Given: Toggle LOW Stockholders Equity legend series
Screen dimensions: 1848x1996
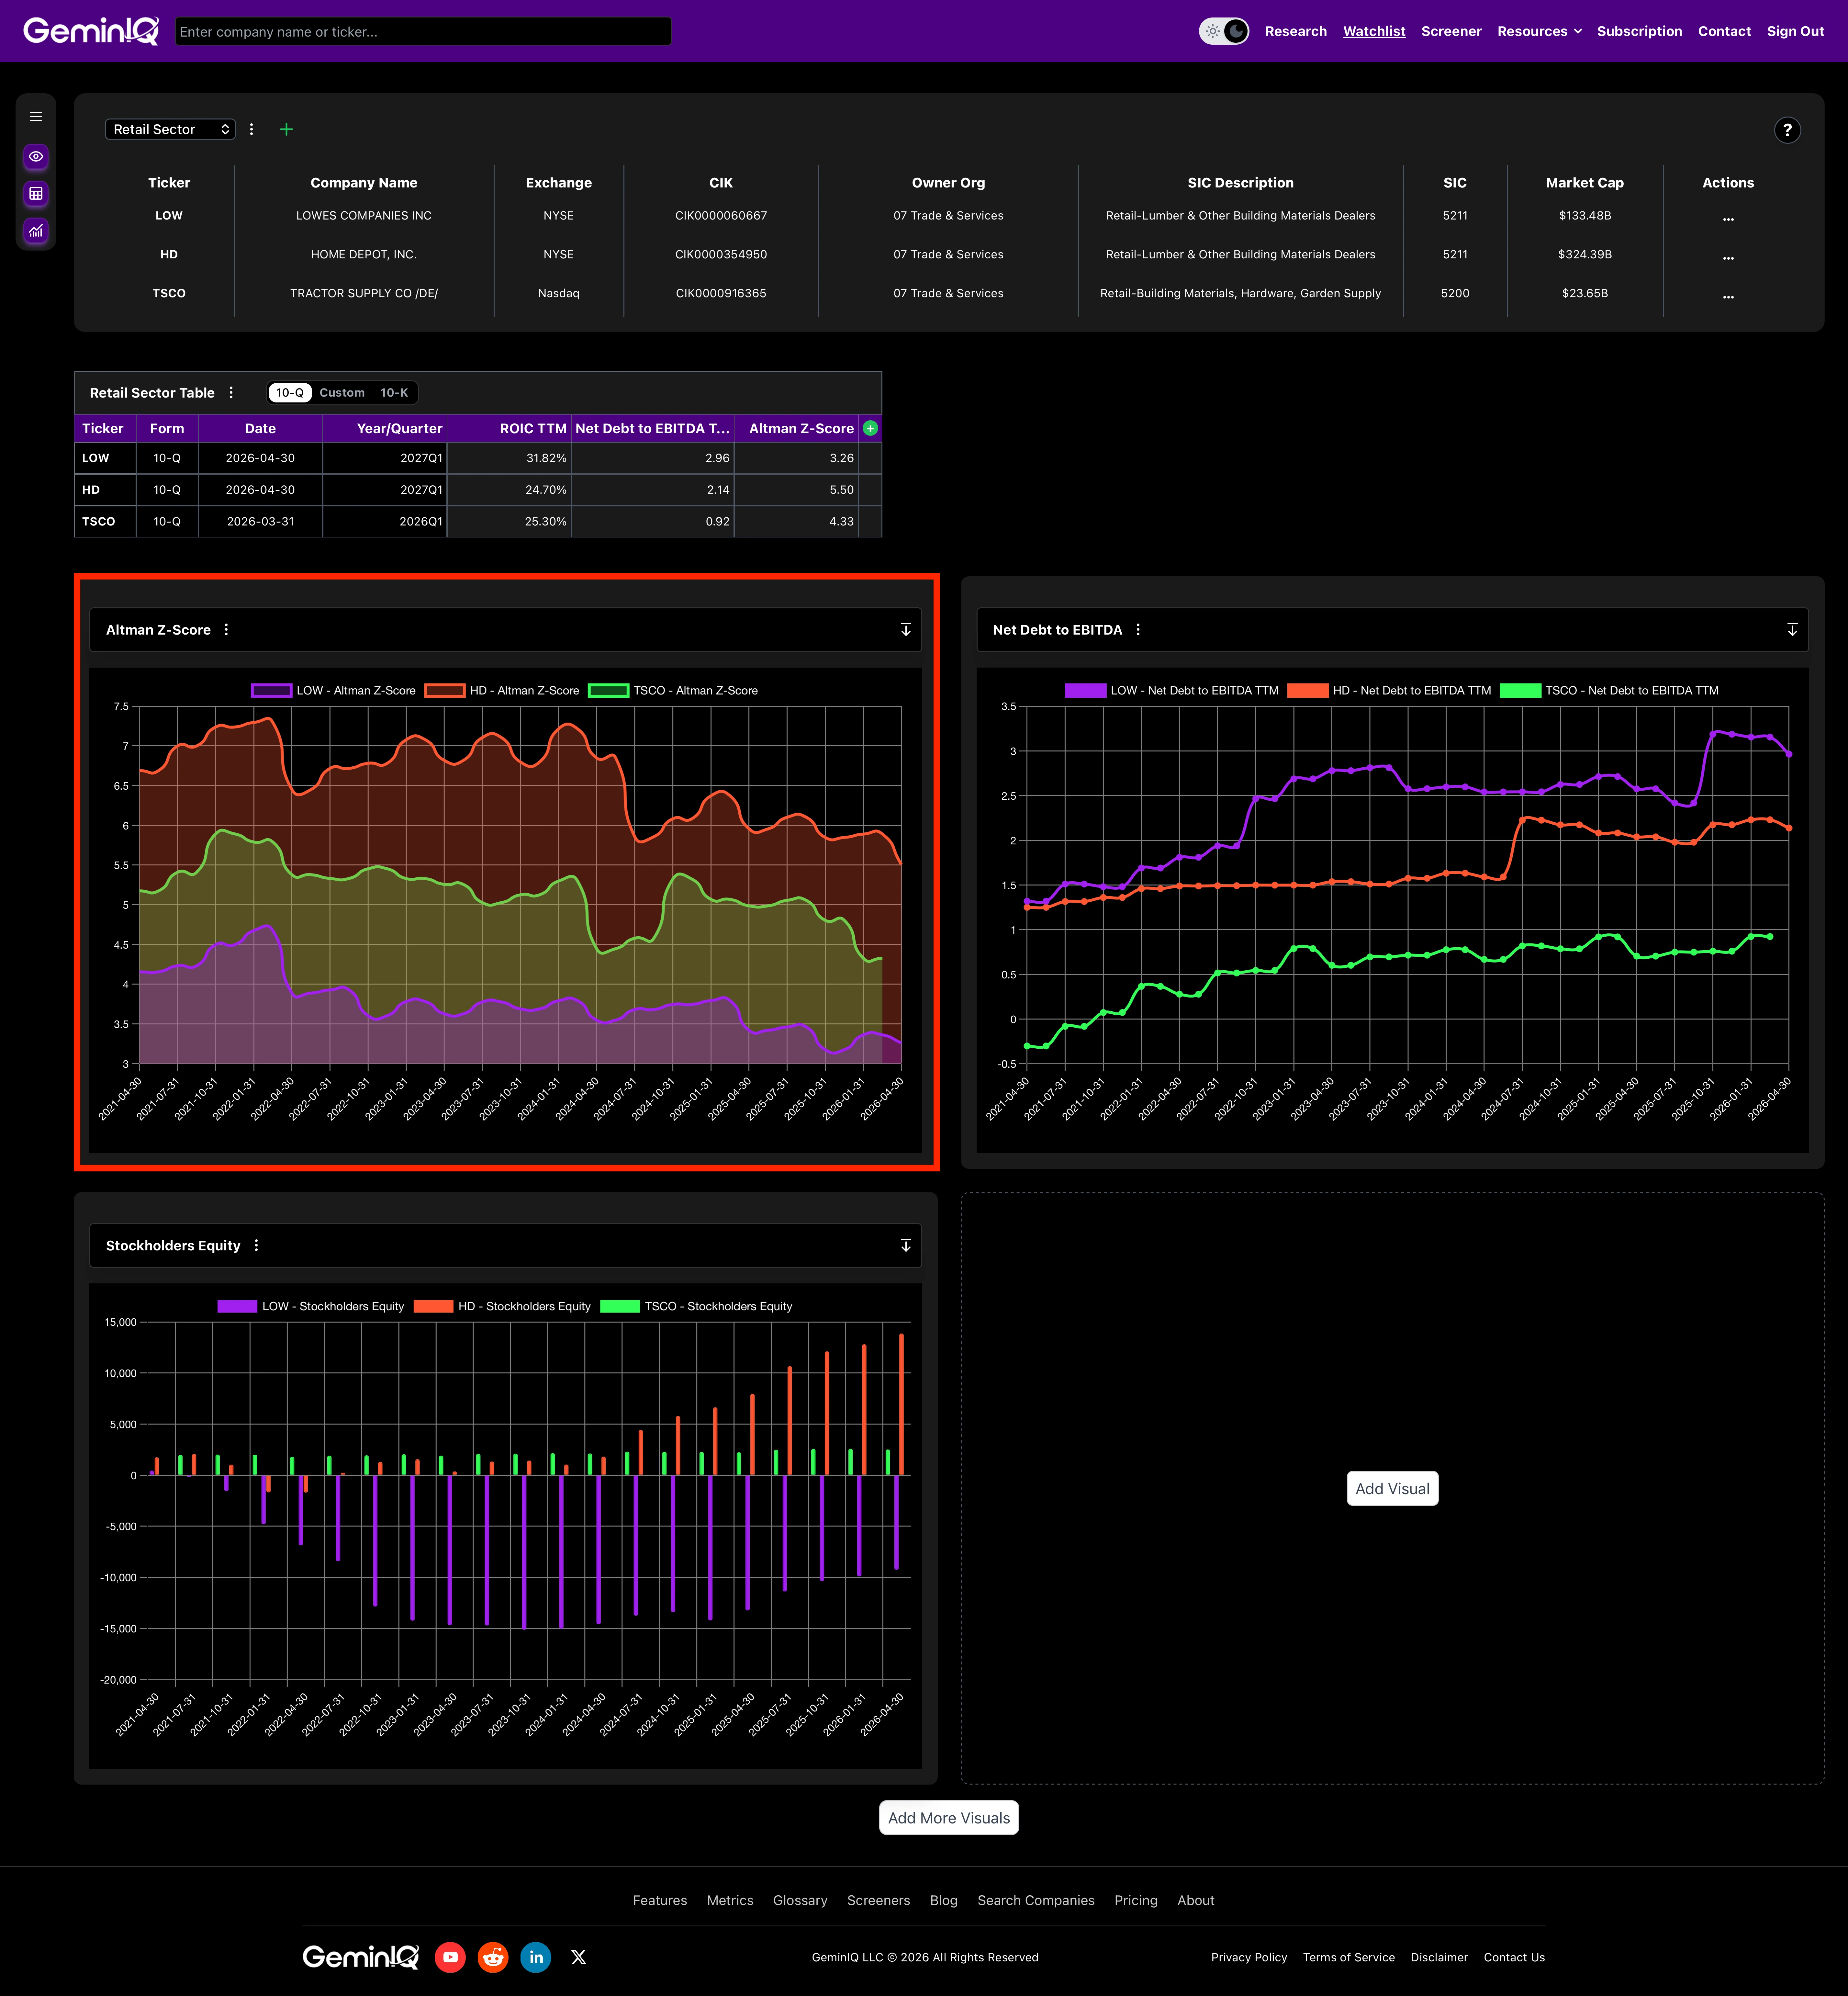Looking at the screenshot, I should (x=311, y=1307).
